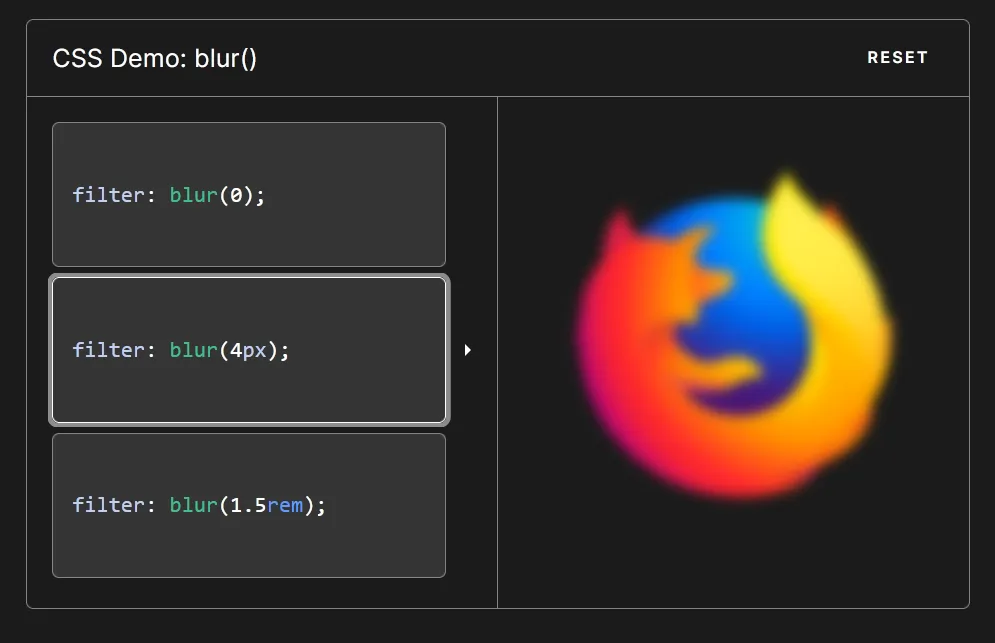Click the 1.5 number in the third example

(248, 505)
